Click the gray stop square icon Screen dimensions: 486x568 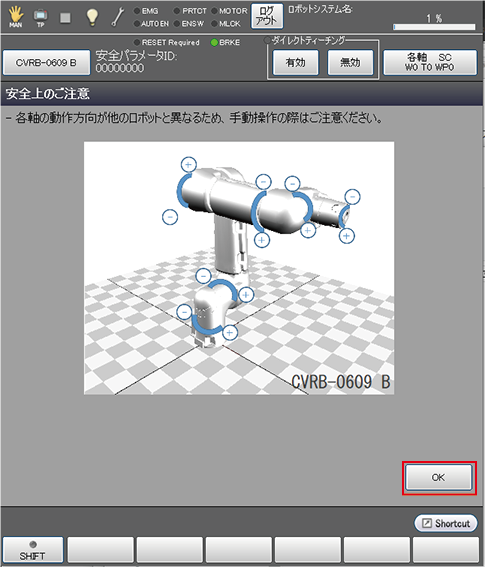65,17
